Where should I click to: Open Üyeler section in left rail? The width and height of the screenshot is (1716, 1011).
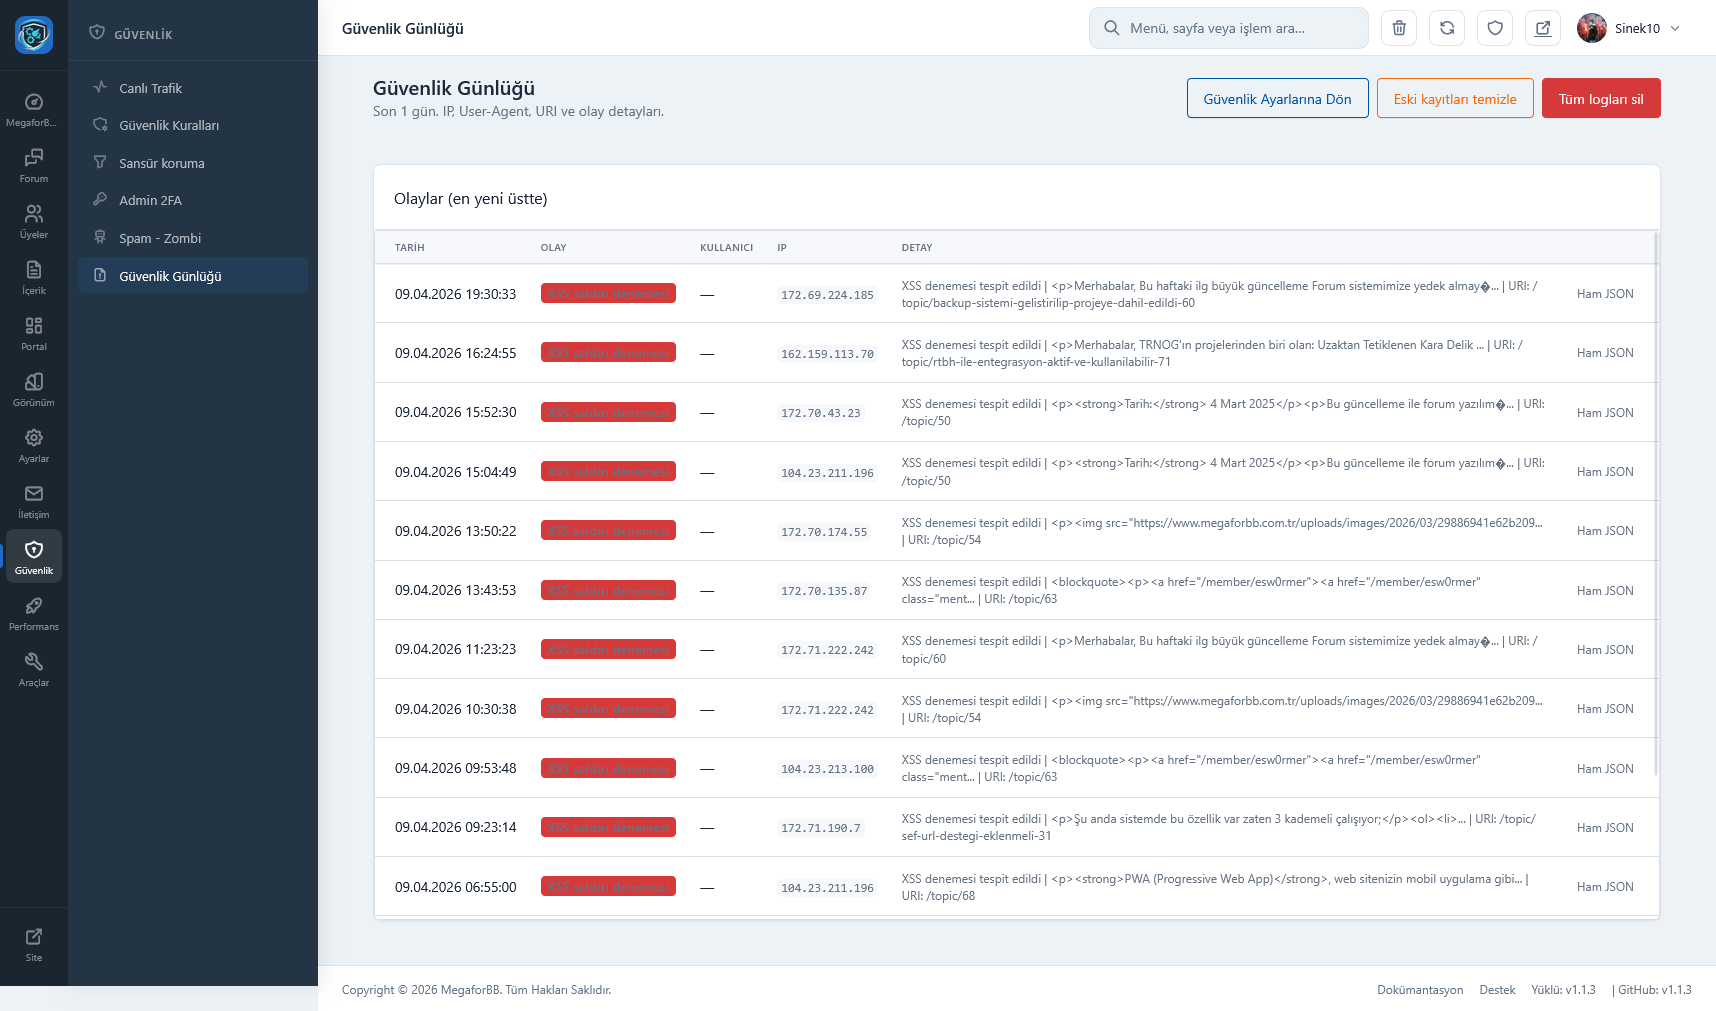click(x=34, y=222)
